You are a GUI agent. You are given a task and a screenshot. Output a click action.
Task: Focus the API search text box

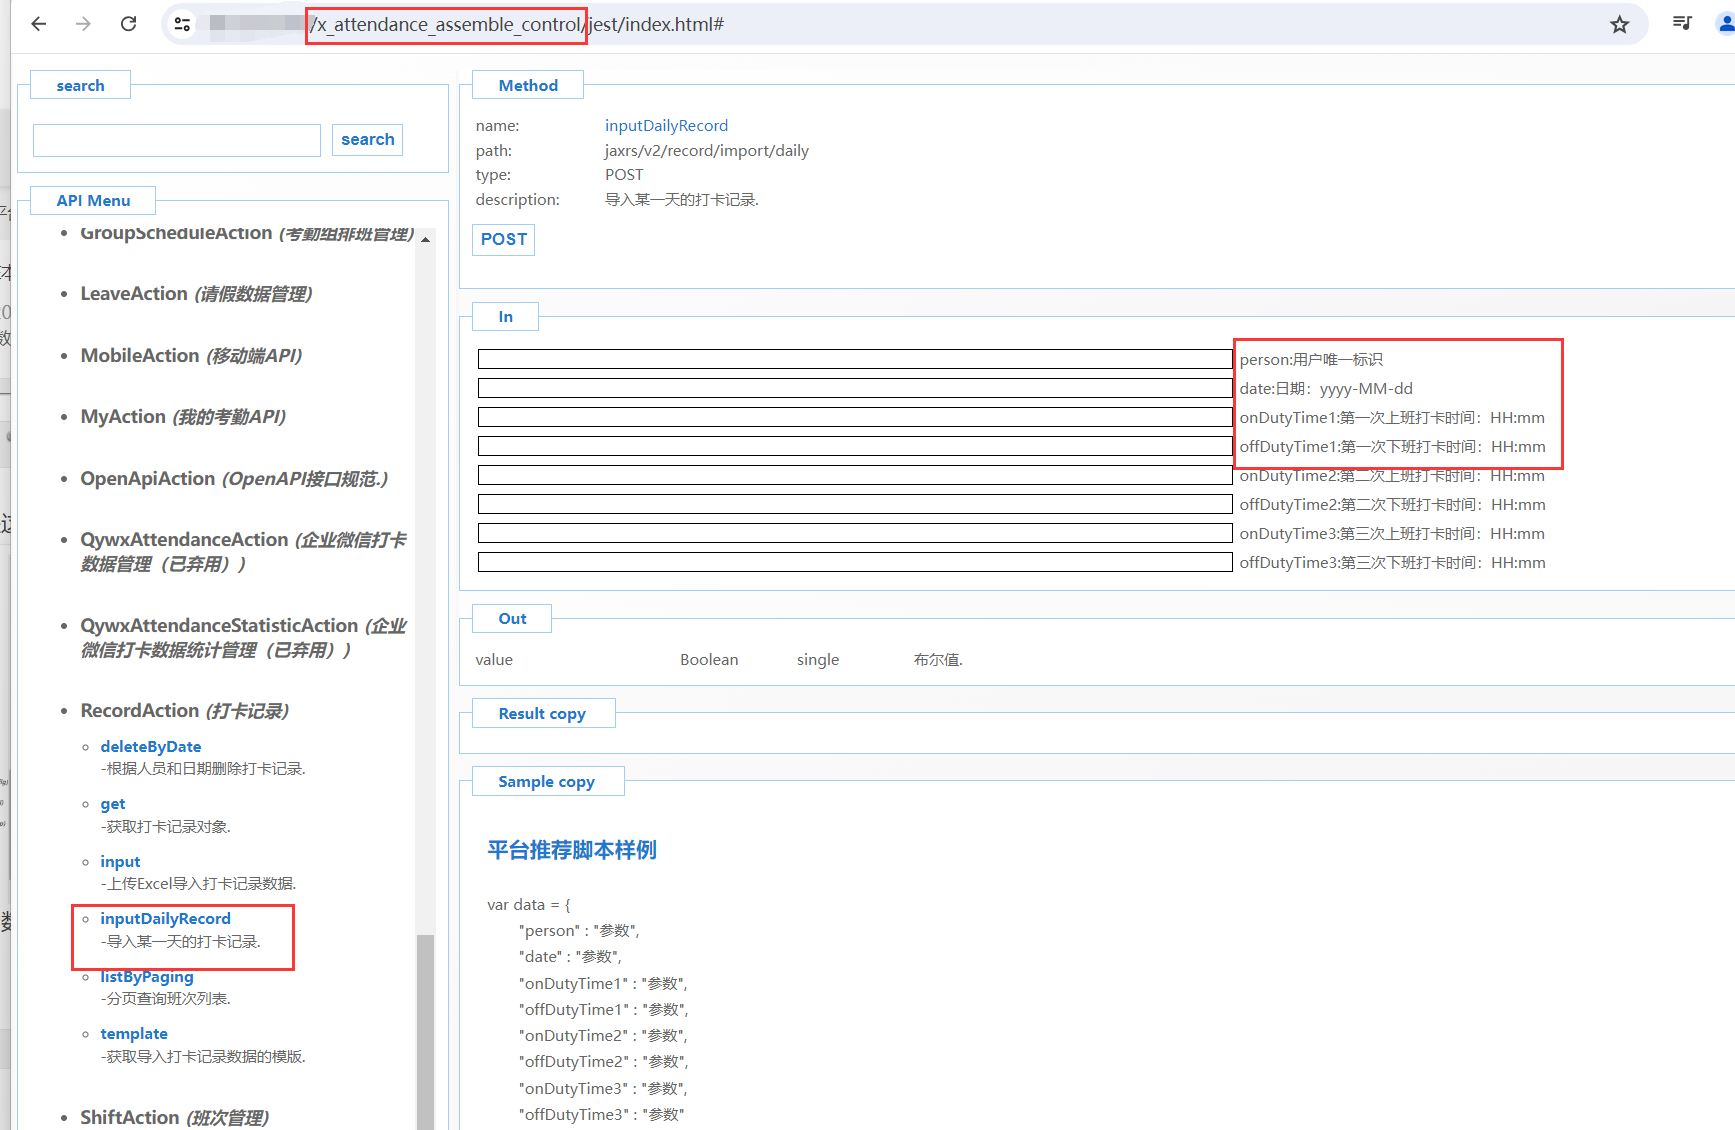pos(177,140)
